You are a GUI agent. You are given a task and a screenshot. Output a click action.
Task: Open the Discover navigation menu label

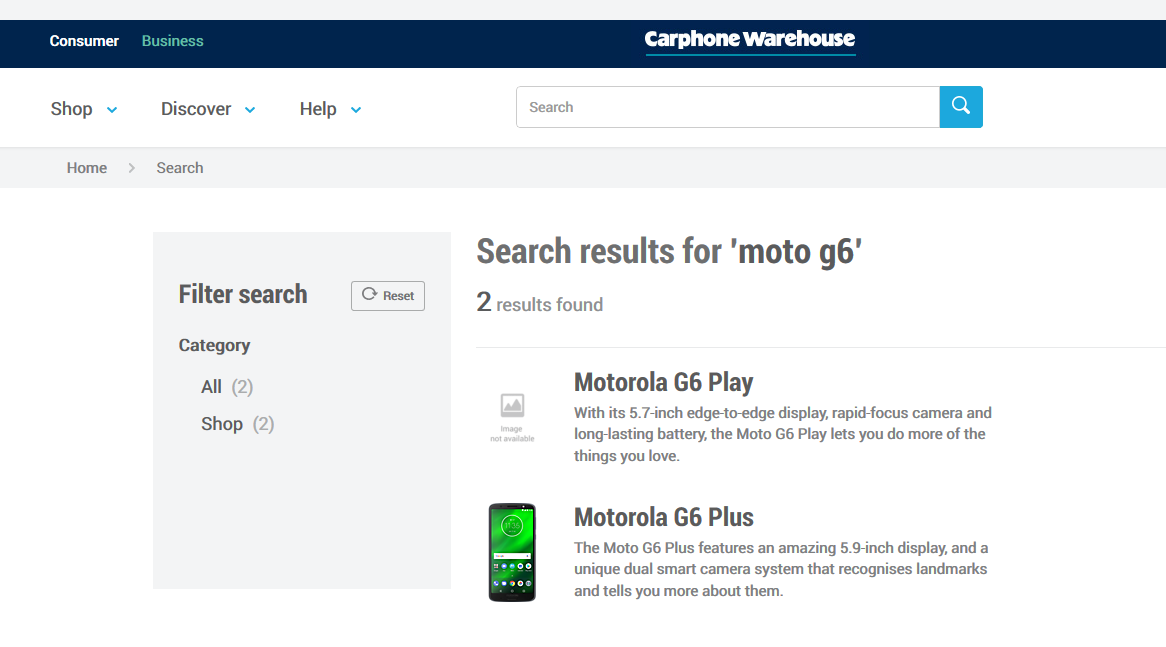[196, 109]
